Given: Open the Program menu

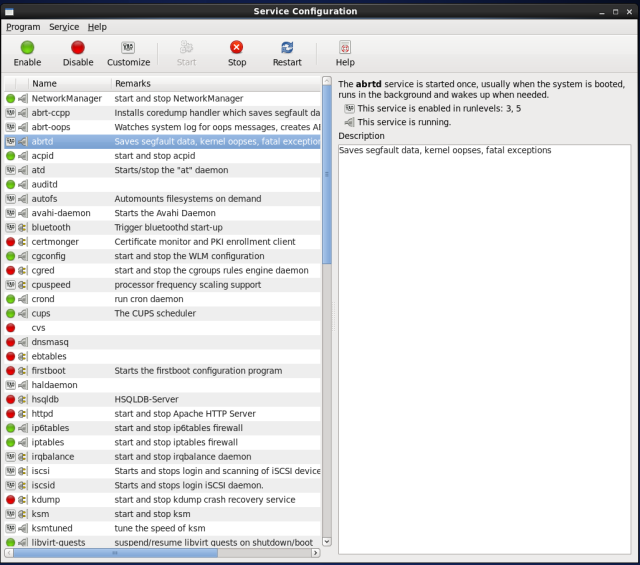Looking at the screenshot, I should (23, 27).
